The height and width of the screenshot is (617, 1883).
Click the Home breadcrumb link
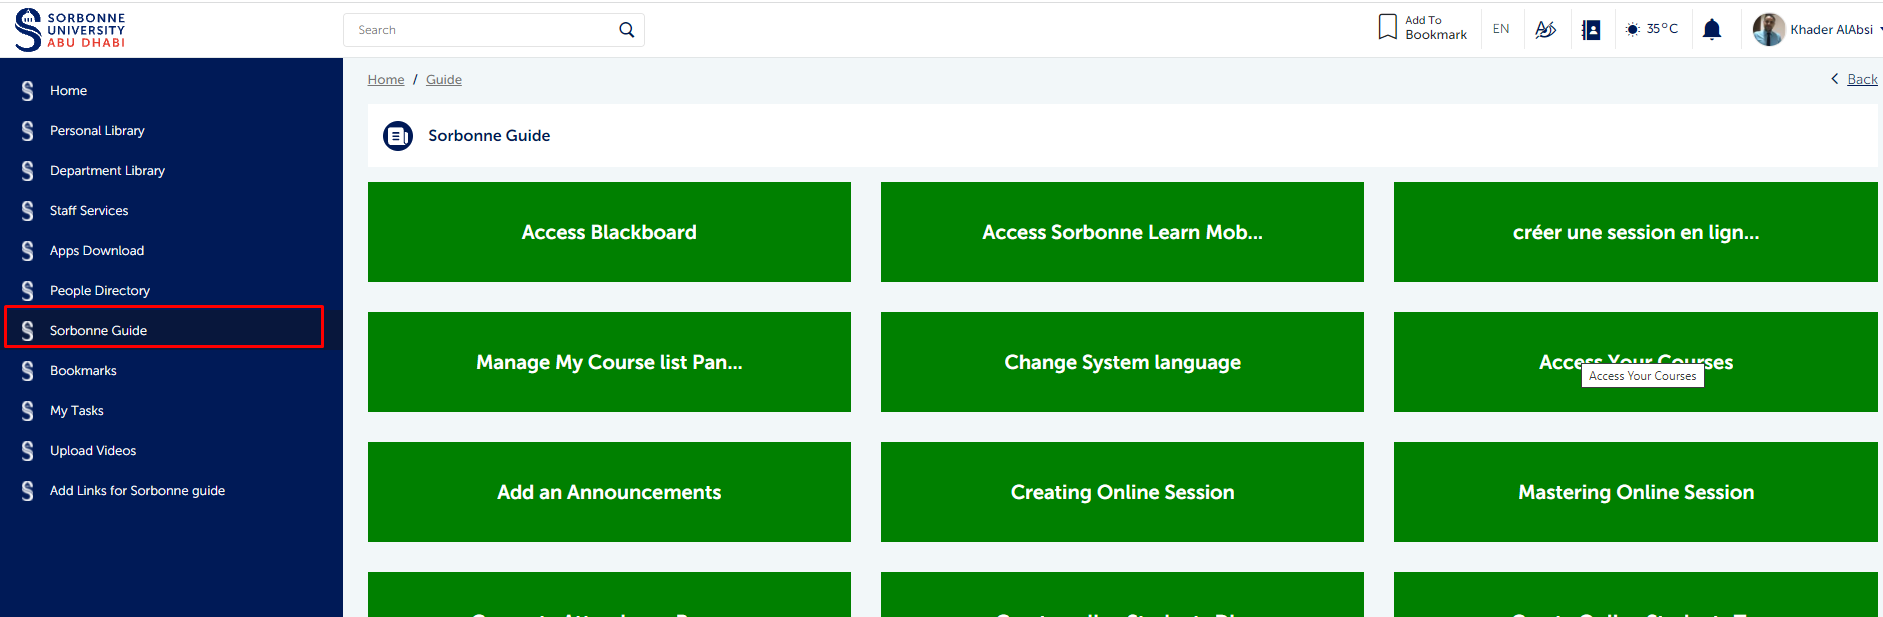pyautogui.click(x=386, y=80)
